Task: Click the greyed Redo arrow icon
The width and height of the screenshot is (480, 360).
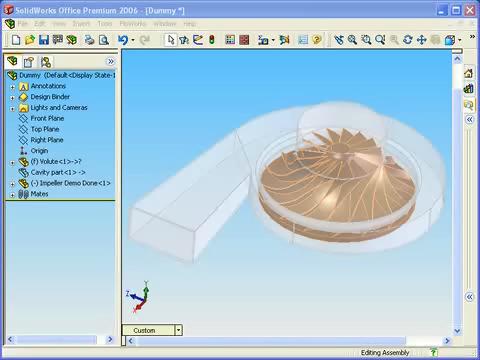Action: tap(144, 40)
